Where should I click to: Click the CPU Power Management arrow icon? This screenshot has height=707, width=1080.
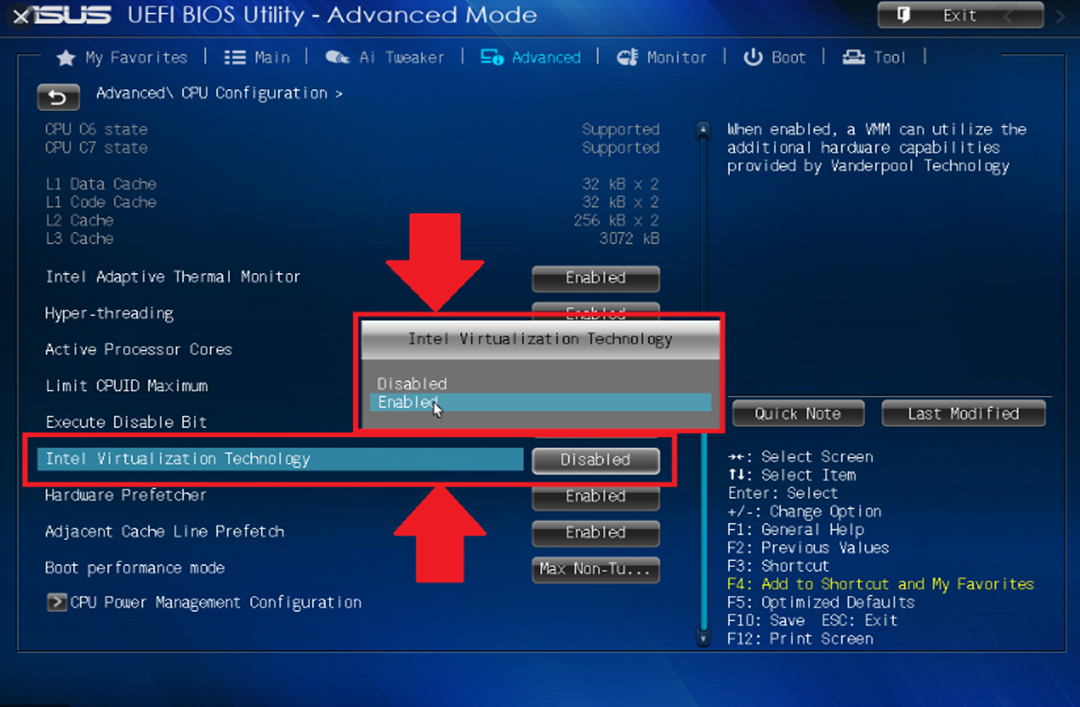tap(56, 602)
